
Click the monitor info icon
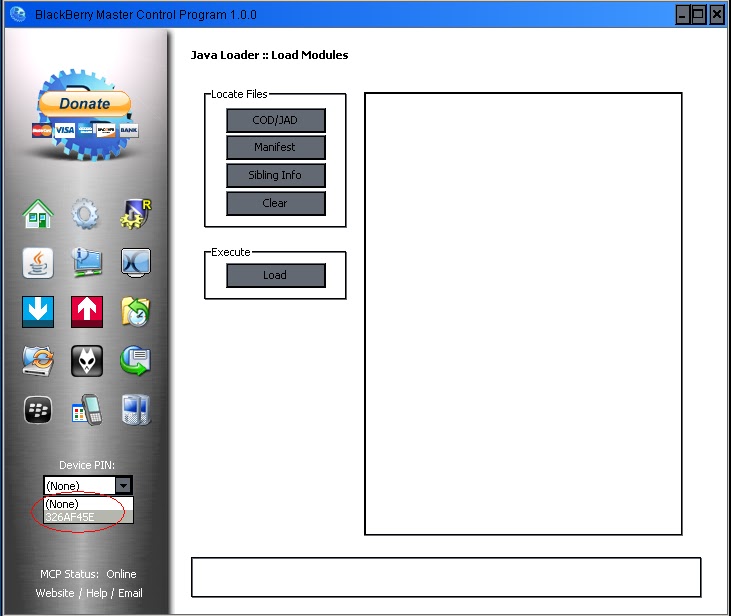pos(87,263)
